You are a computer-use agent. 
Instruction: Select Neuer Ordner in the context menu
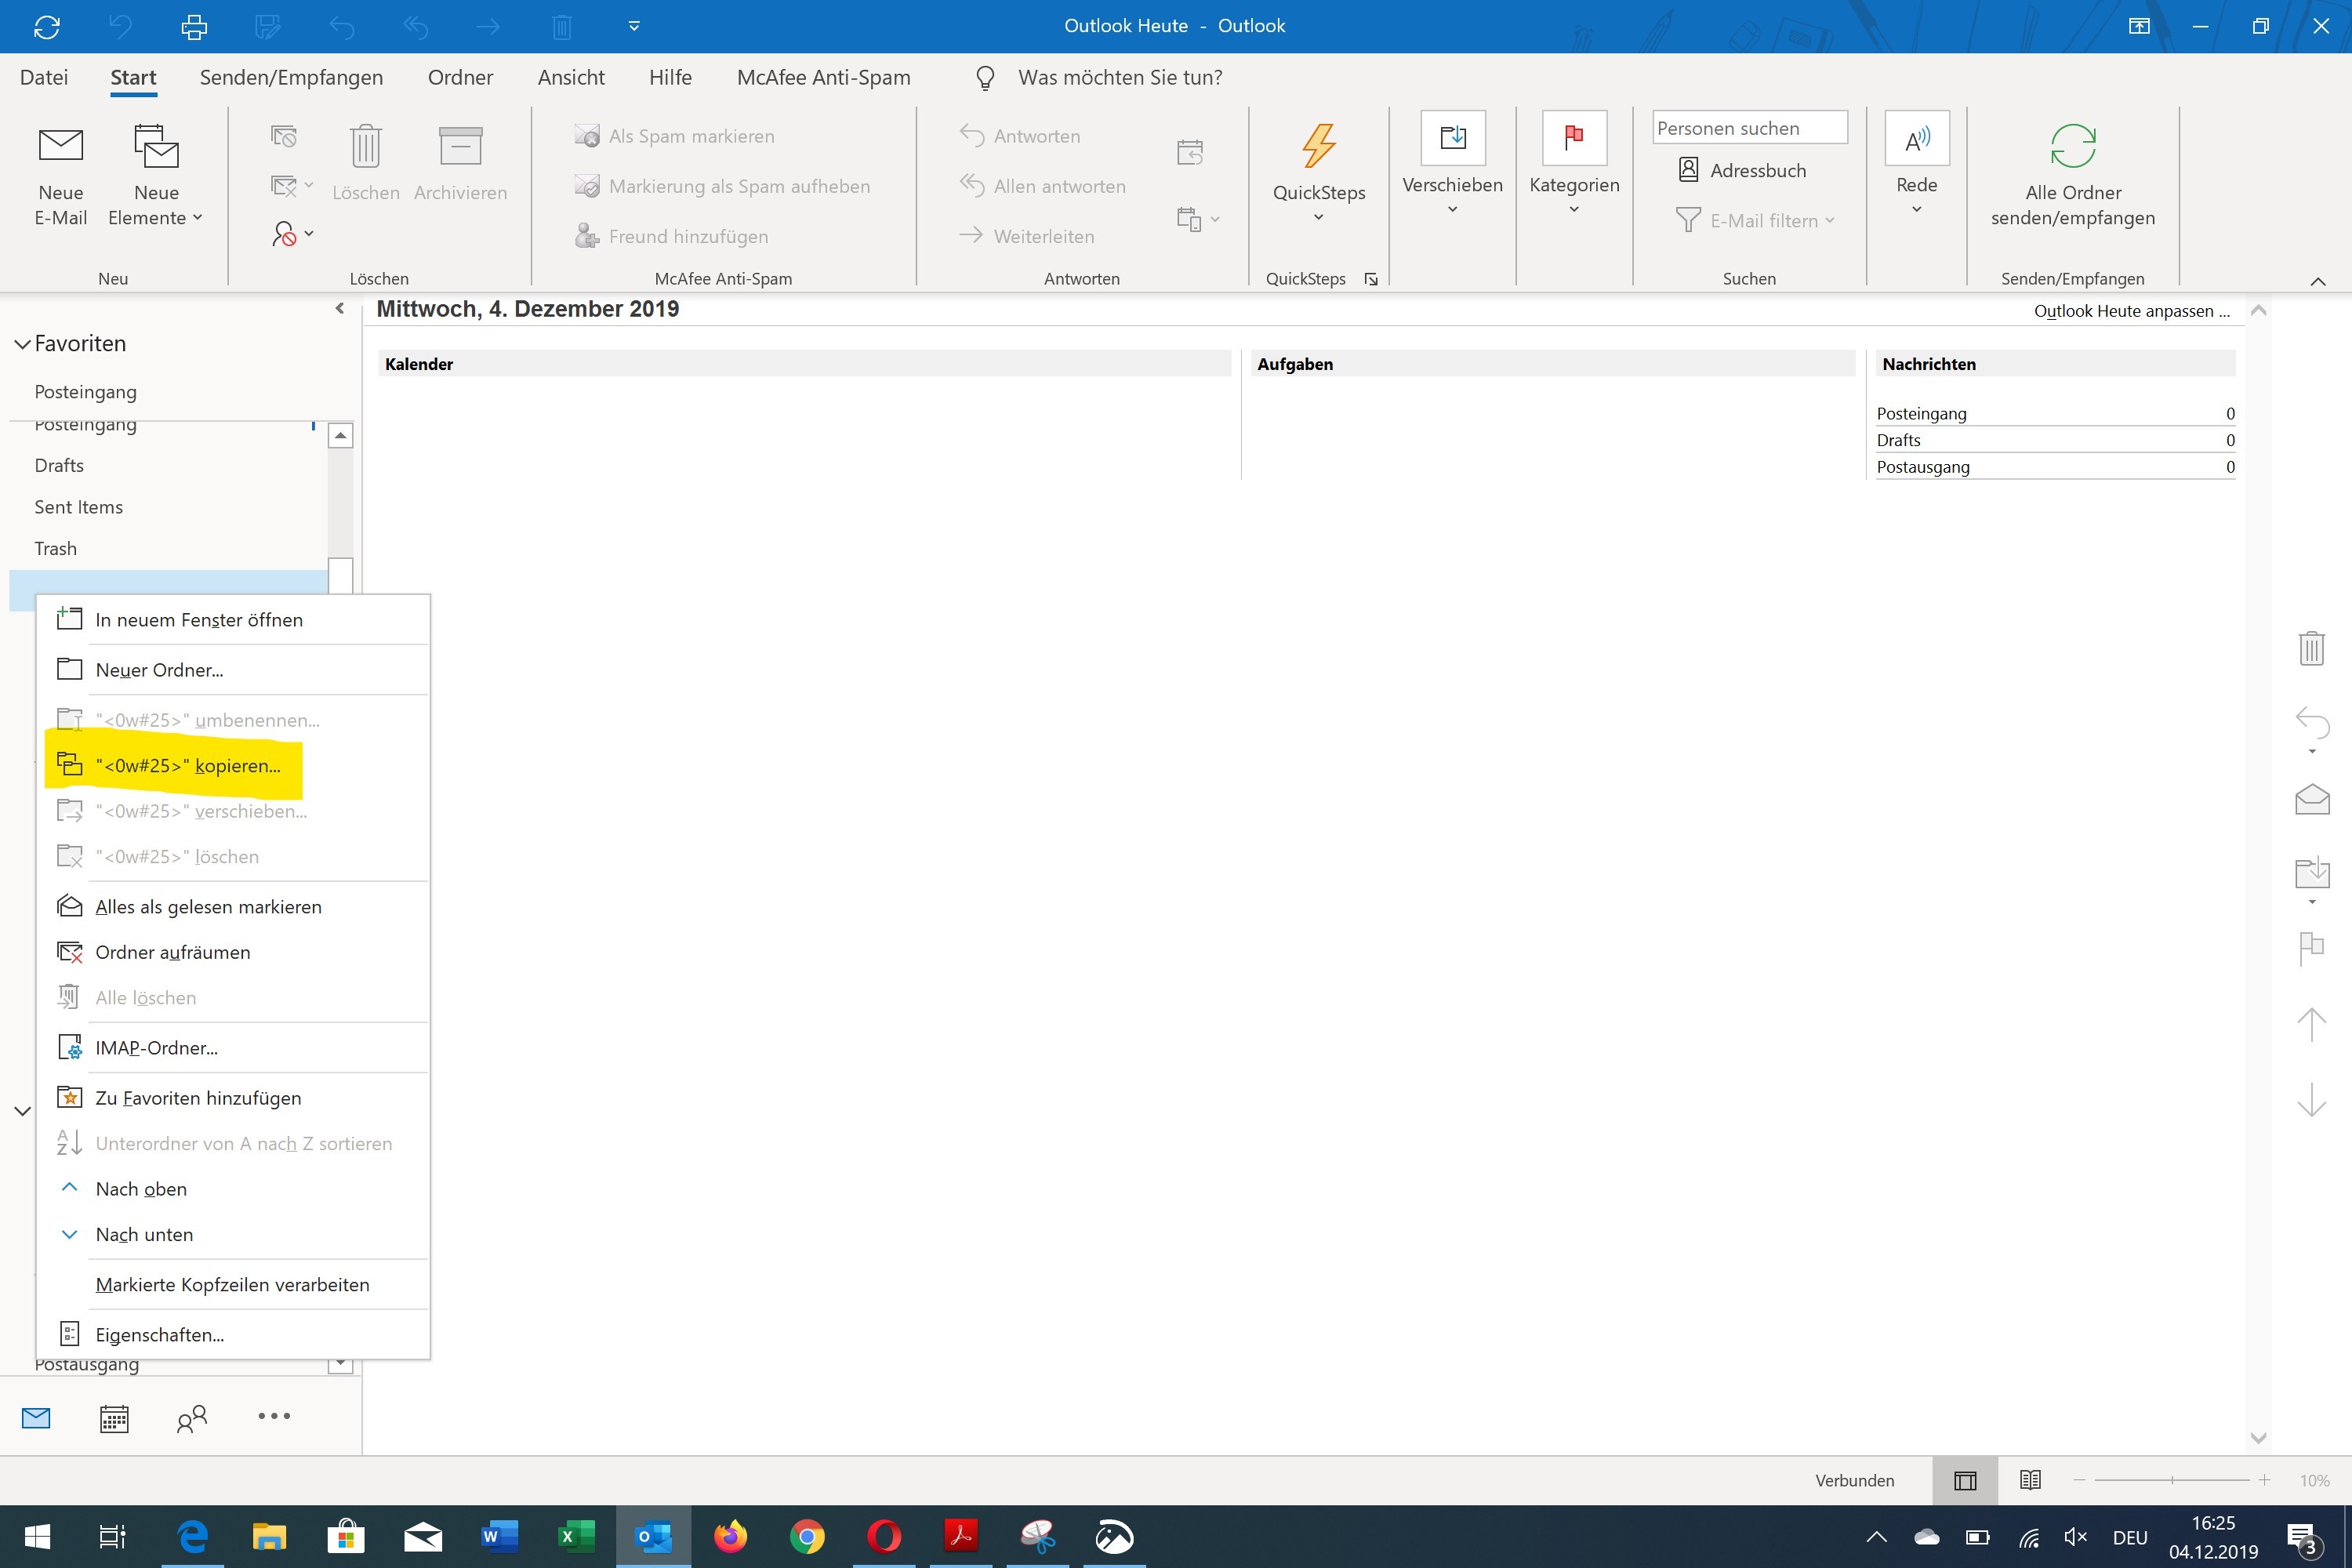160,669
